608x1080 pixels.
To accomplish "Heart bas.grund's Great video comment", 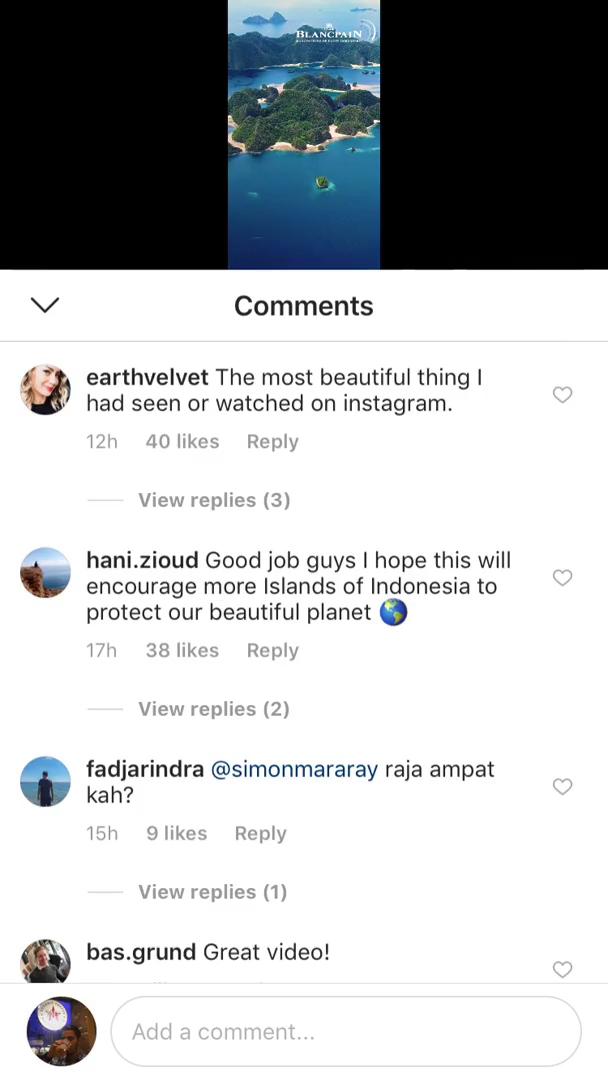I will (562, 969).
